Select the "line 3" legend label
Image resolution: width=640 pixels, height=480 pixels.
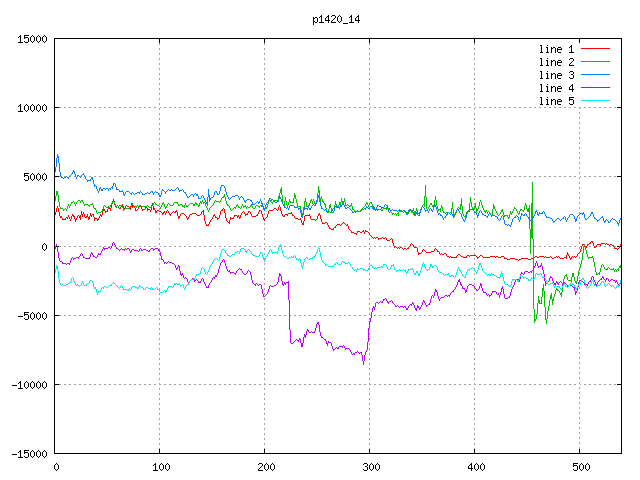click(x=556, y=75)
